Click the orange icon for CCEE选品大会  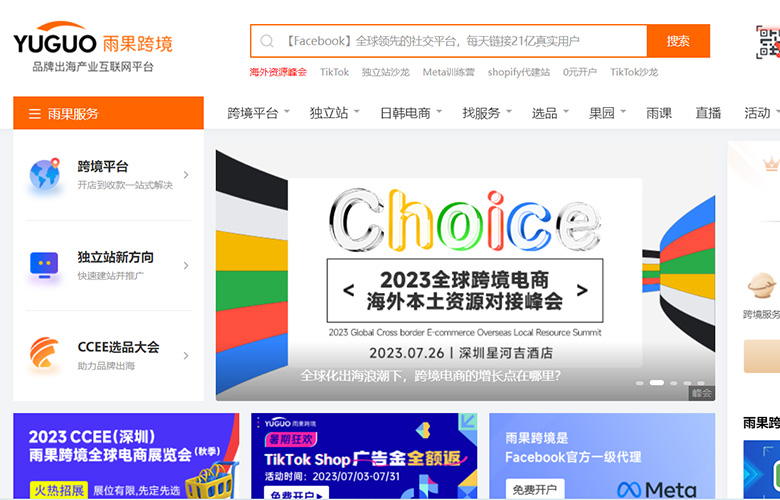coord(44,353)
